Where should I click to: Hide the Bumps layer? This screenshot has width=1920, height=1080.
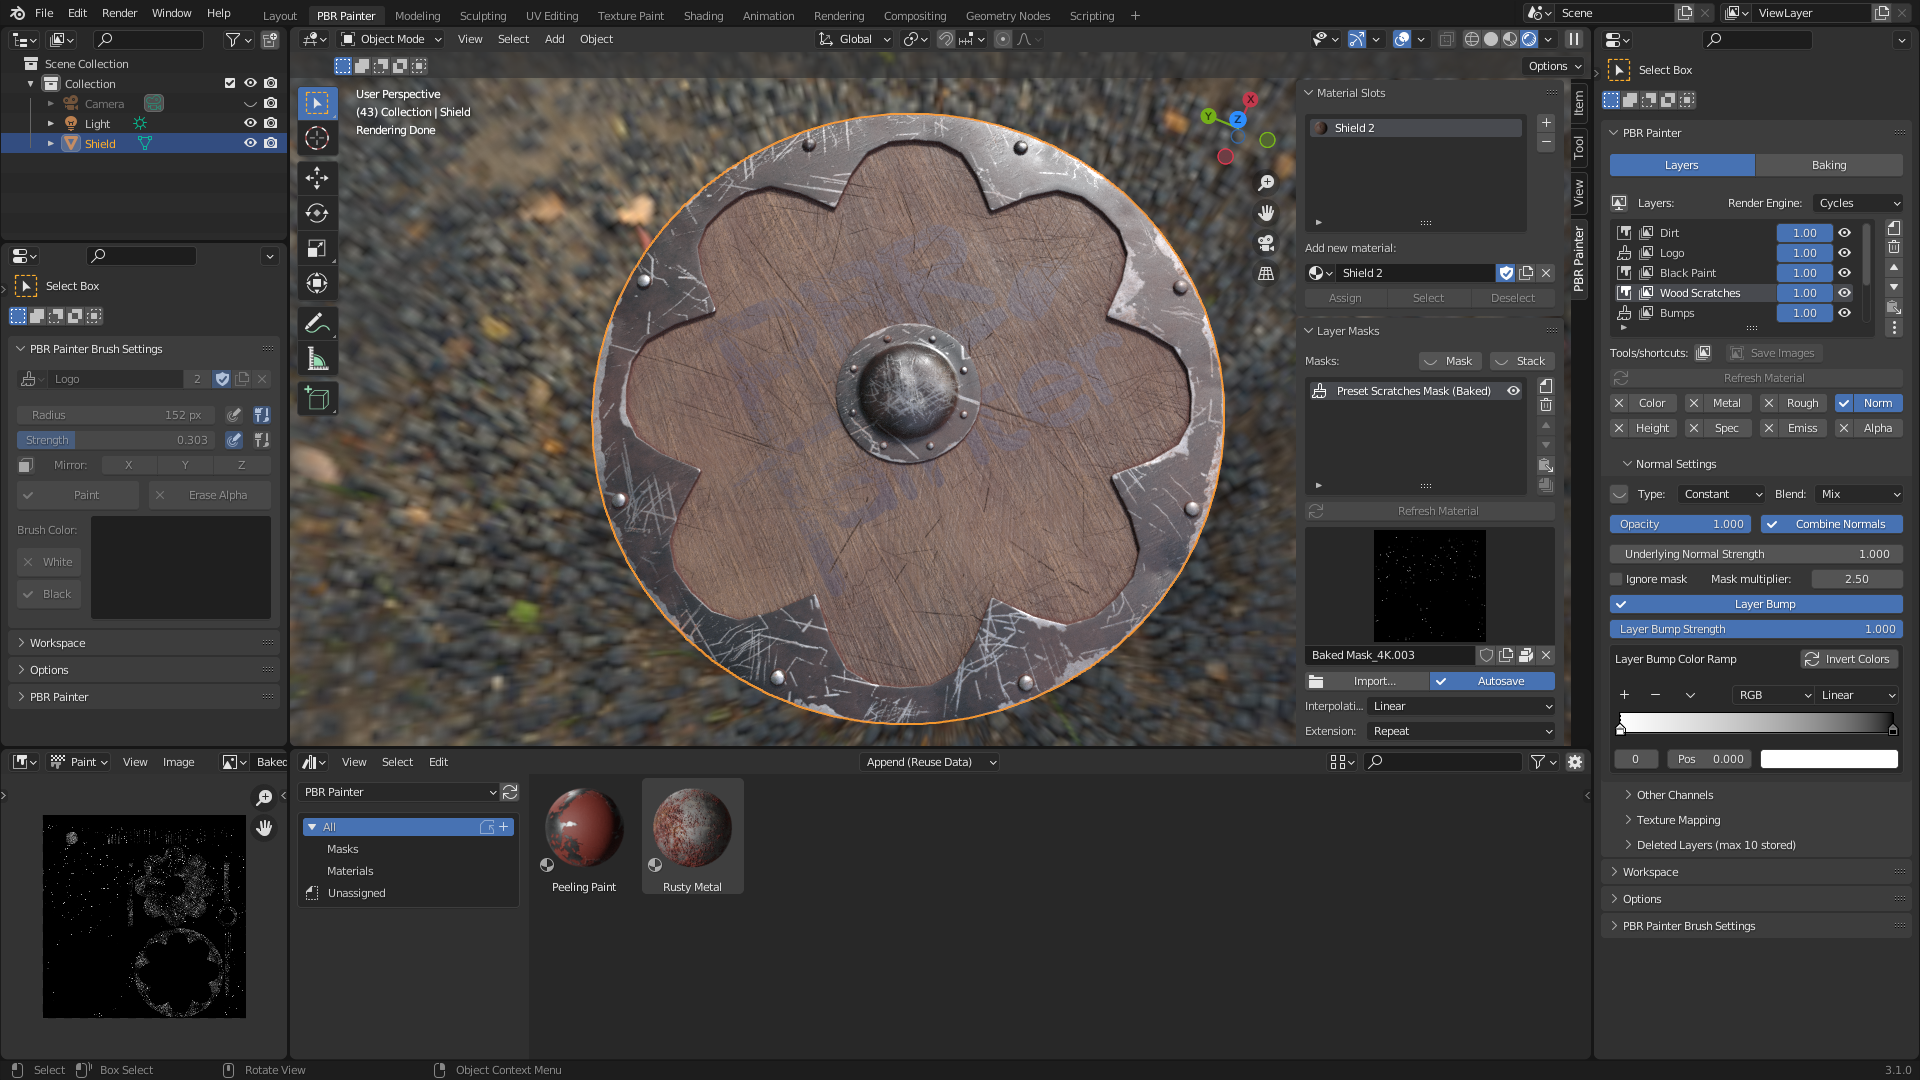[1845, 313]
